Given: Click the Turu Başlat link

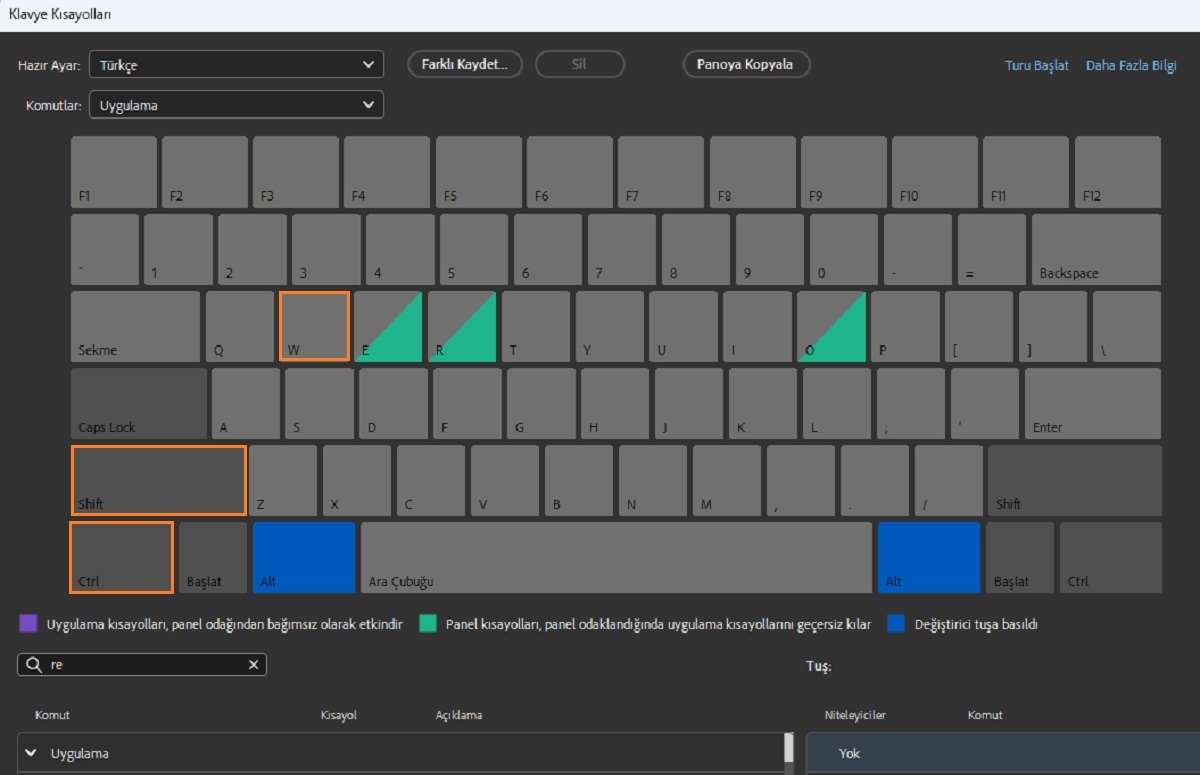Looking at the screenshot, I should pos(1035,64).
